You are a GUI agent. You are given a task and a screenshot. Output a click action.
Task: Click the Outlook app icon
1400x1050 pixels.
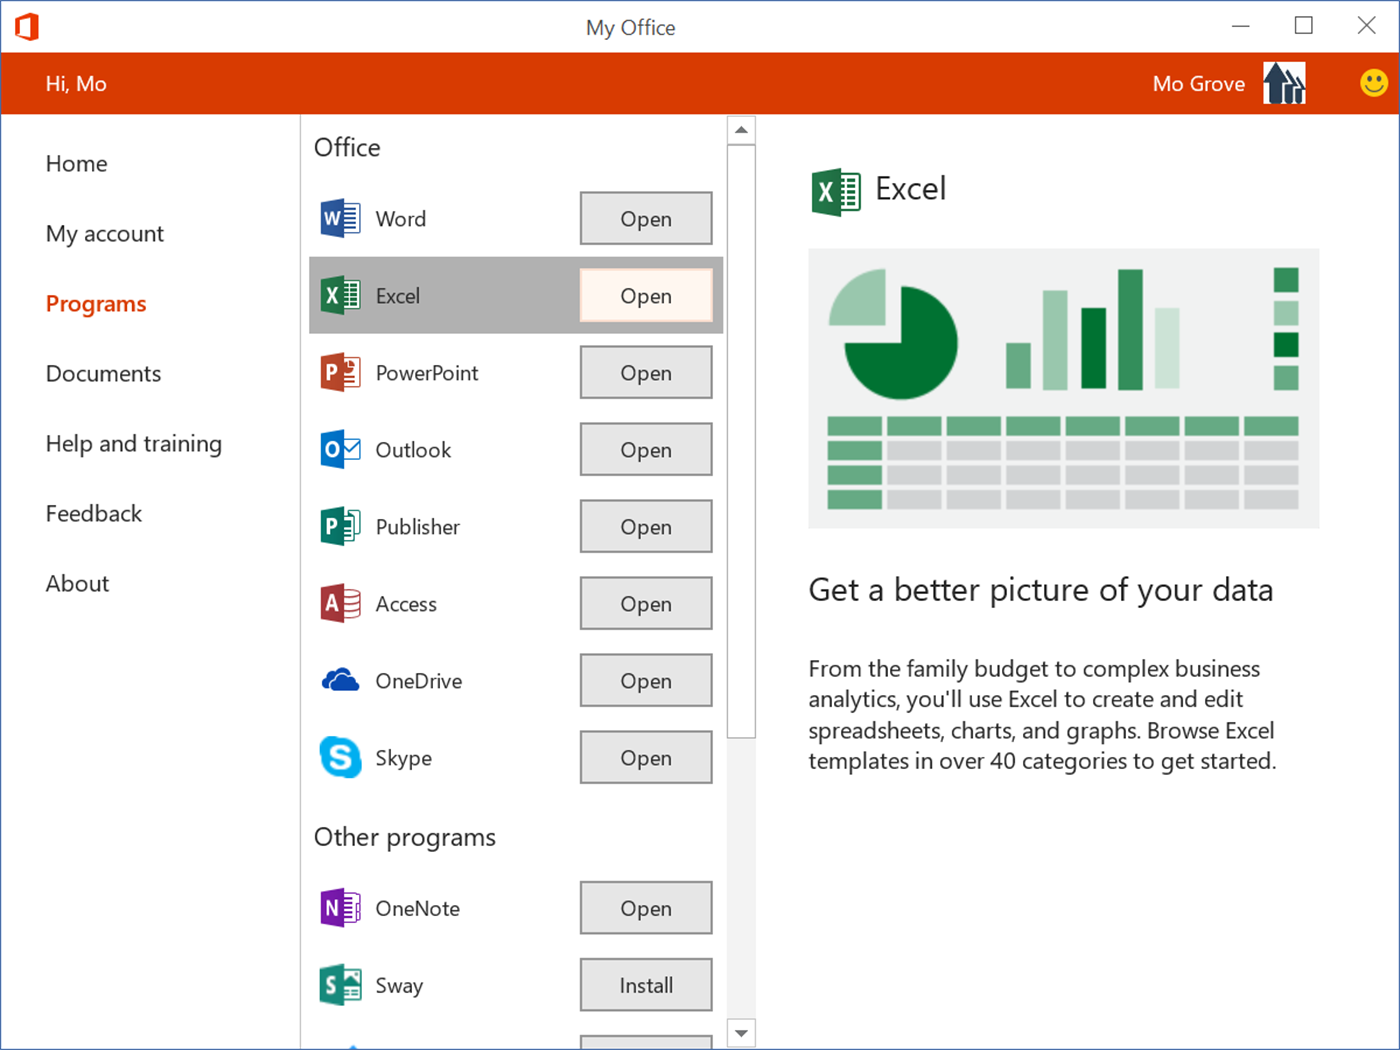click(x=340, y=449)
